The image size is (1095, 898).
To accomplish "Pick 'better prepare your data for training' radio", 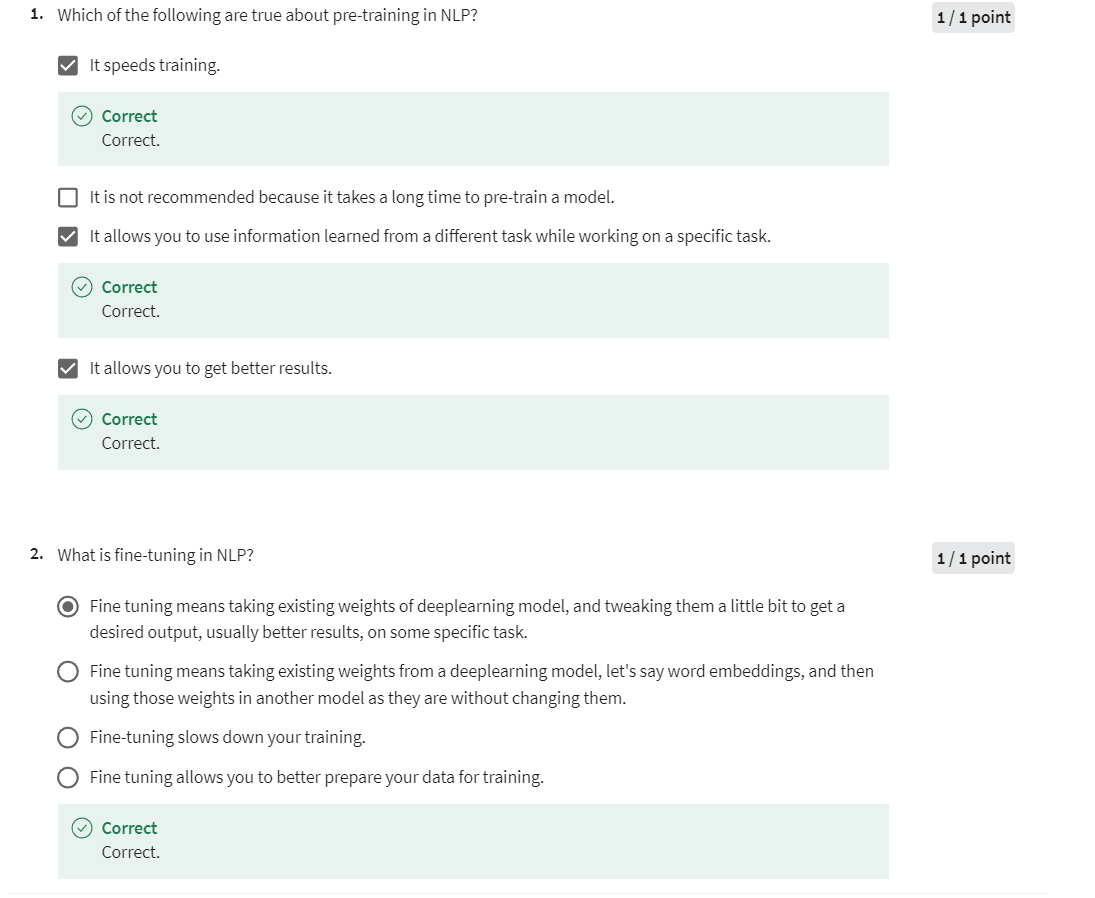I will tap(68, 777).
